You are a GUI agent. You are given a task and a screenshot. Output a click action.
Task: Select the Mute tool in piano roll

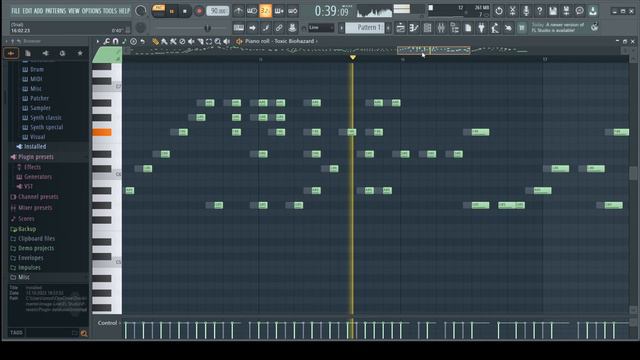click(191, 41)
